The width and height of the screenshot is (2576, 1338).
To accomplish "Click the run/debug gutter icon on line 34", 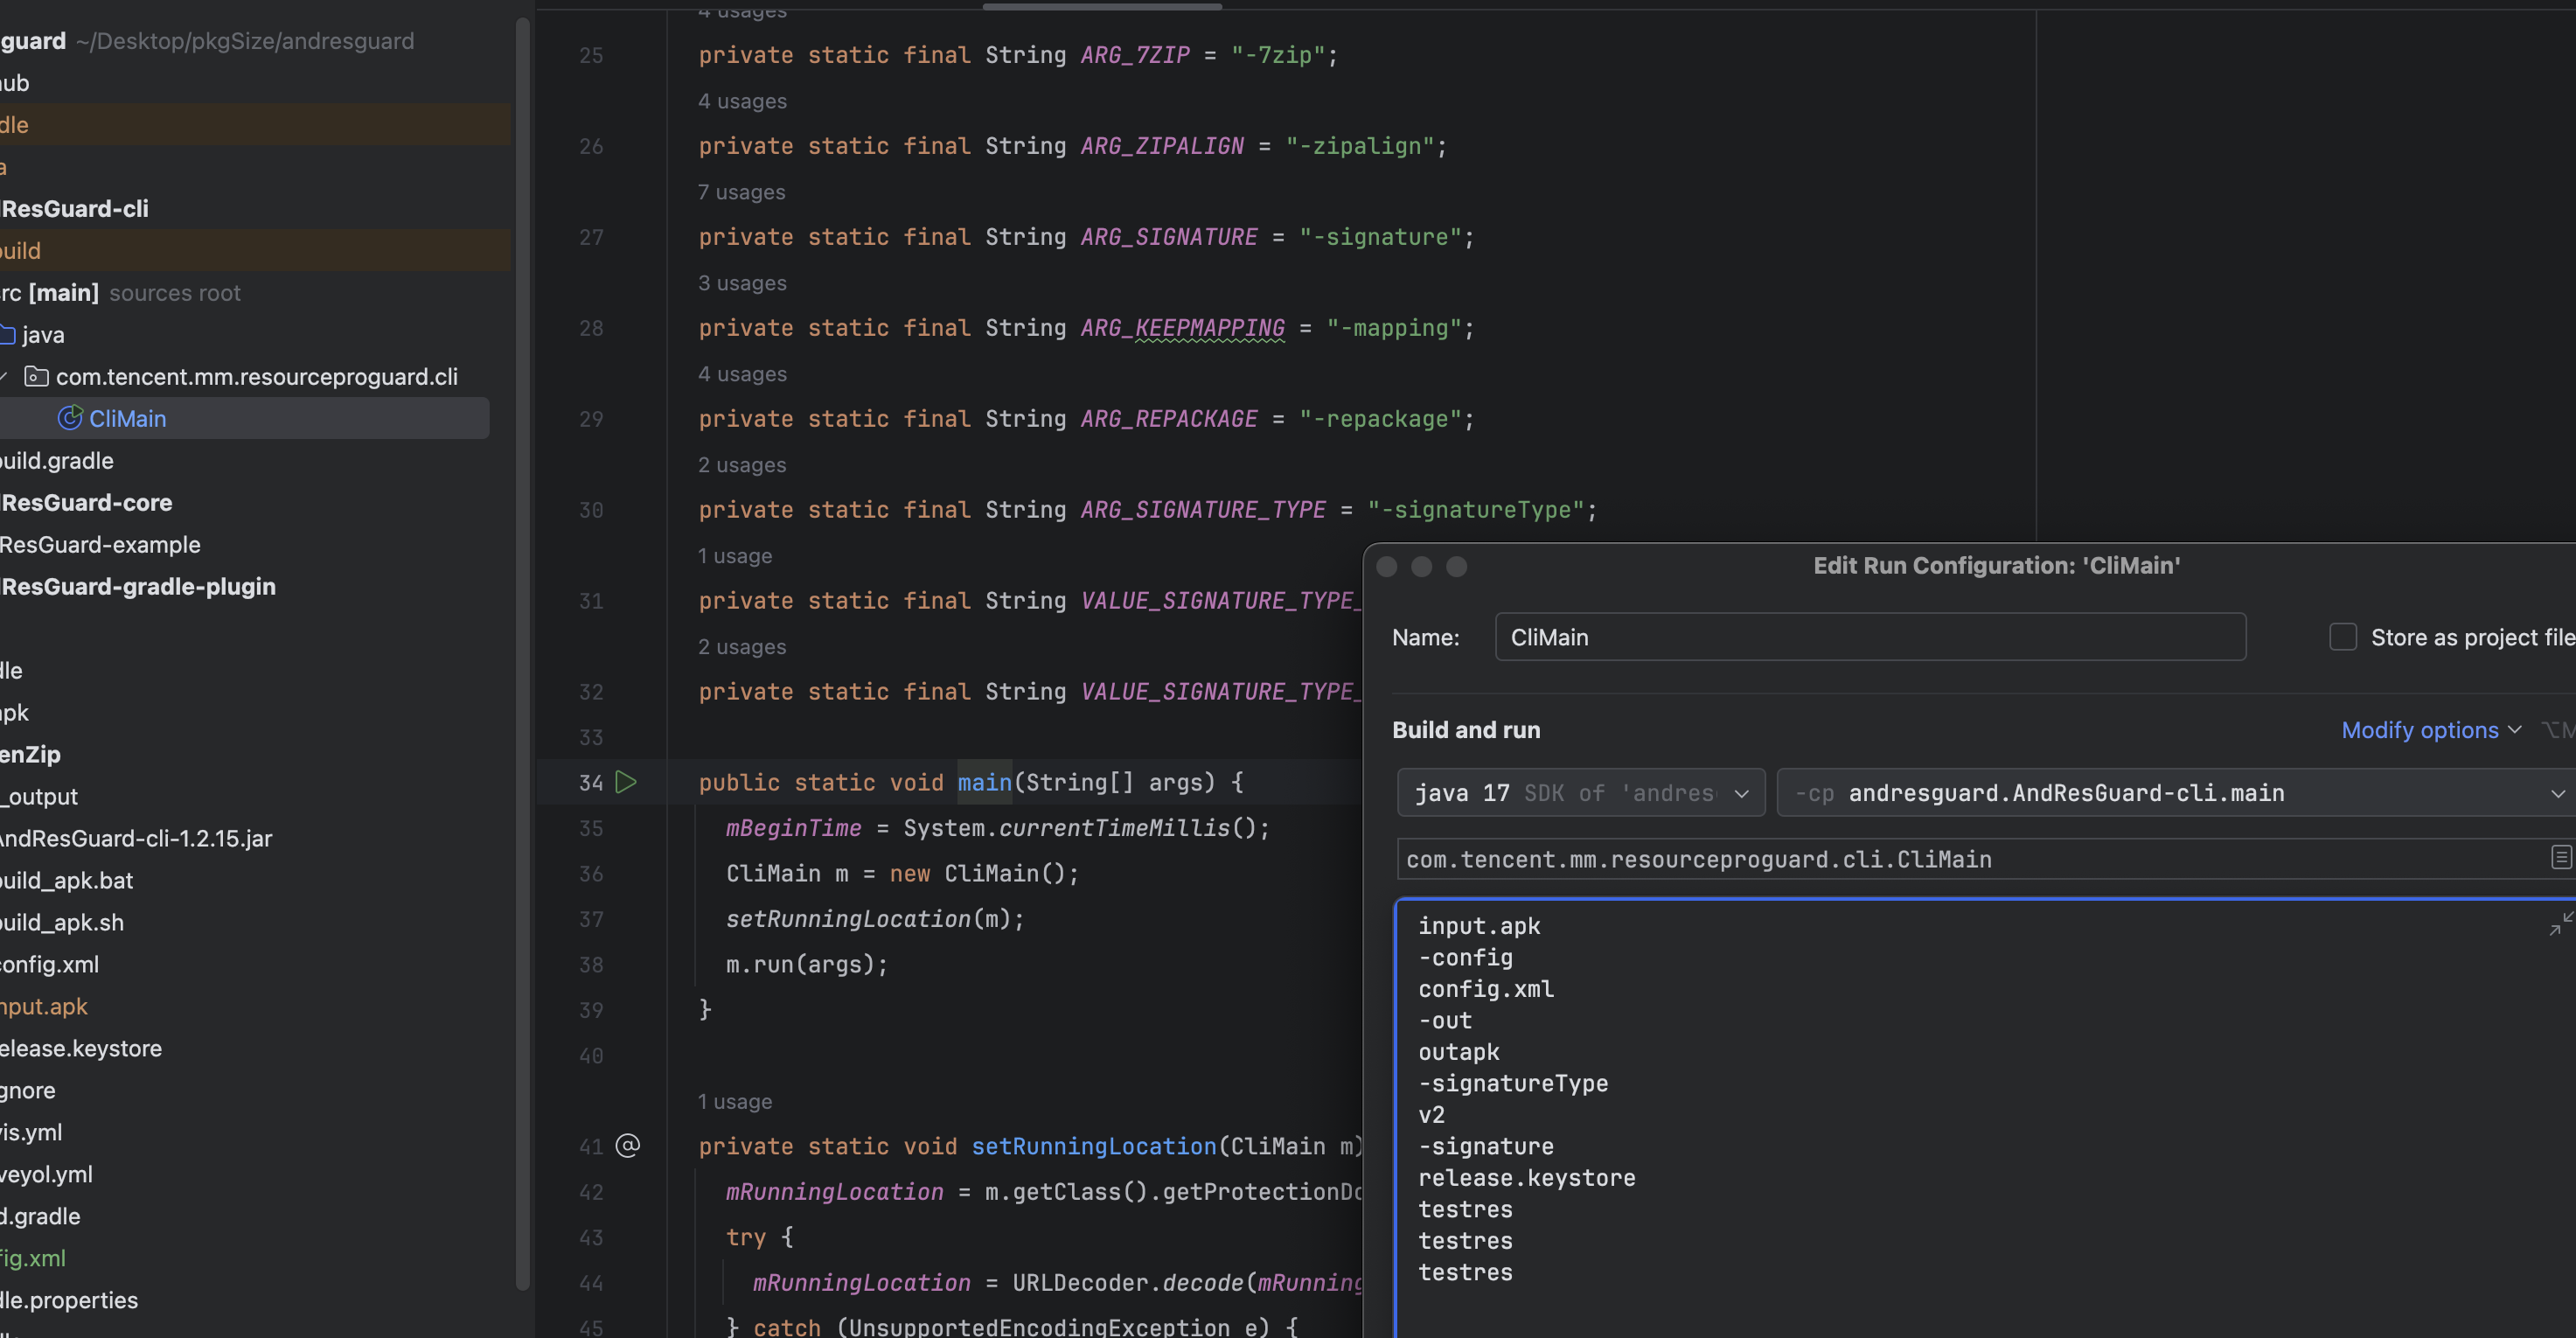I will (x=627, y=781).
